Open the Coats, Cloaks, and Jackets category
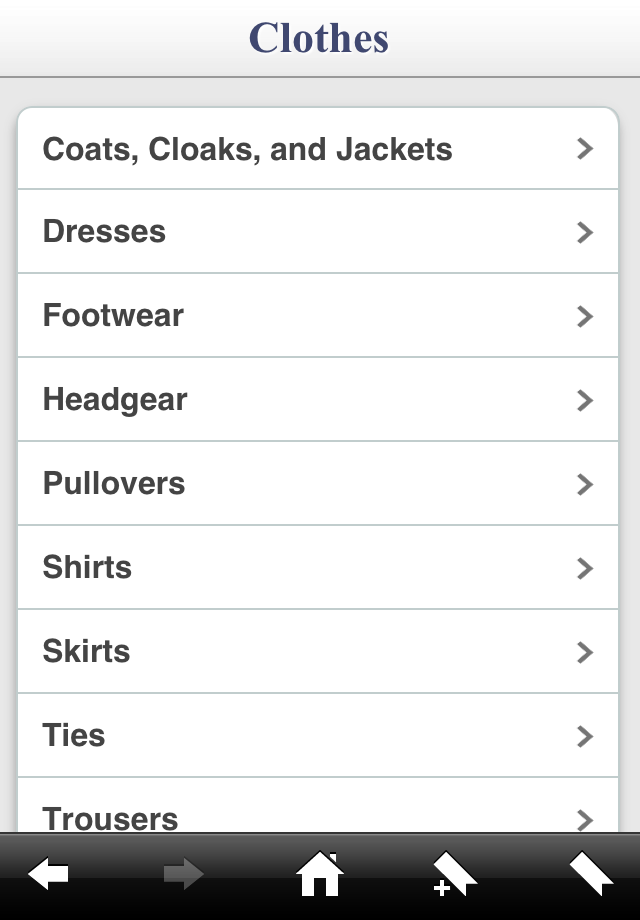This screenshot has height=920, width=640. click(x=318, y=148)
